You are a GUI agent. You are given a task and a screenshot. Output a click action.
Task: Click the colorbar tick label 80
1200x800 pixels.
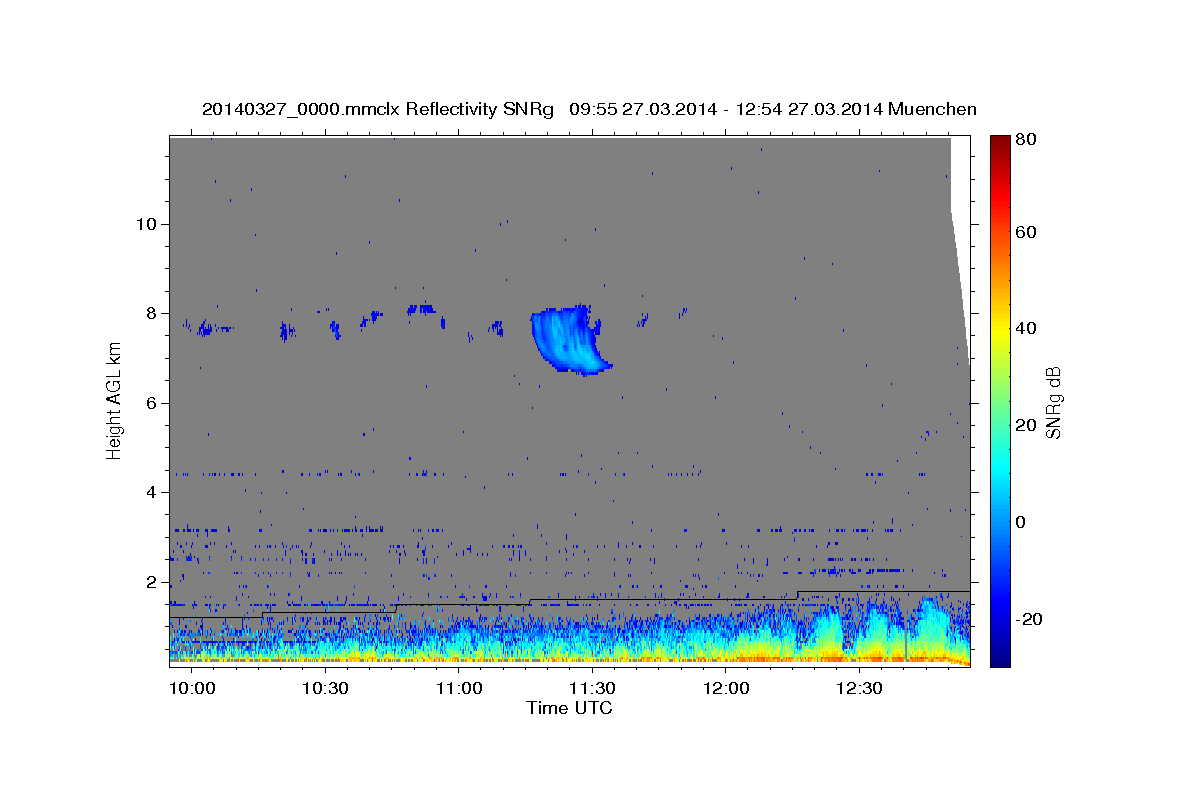[x=1025, y=139]
